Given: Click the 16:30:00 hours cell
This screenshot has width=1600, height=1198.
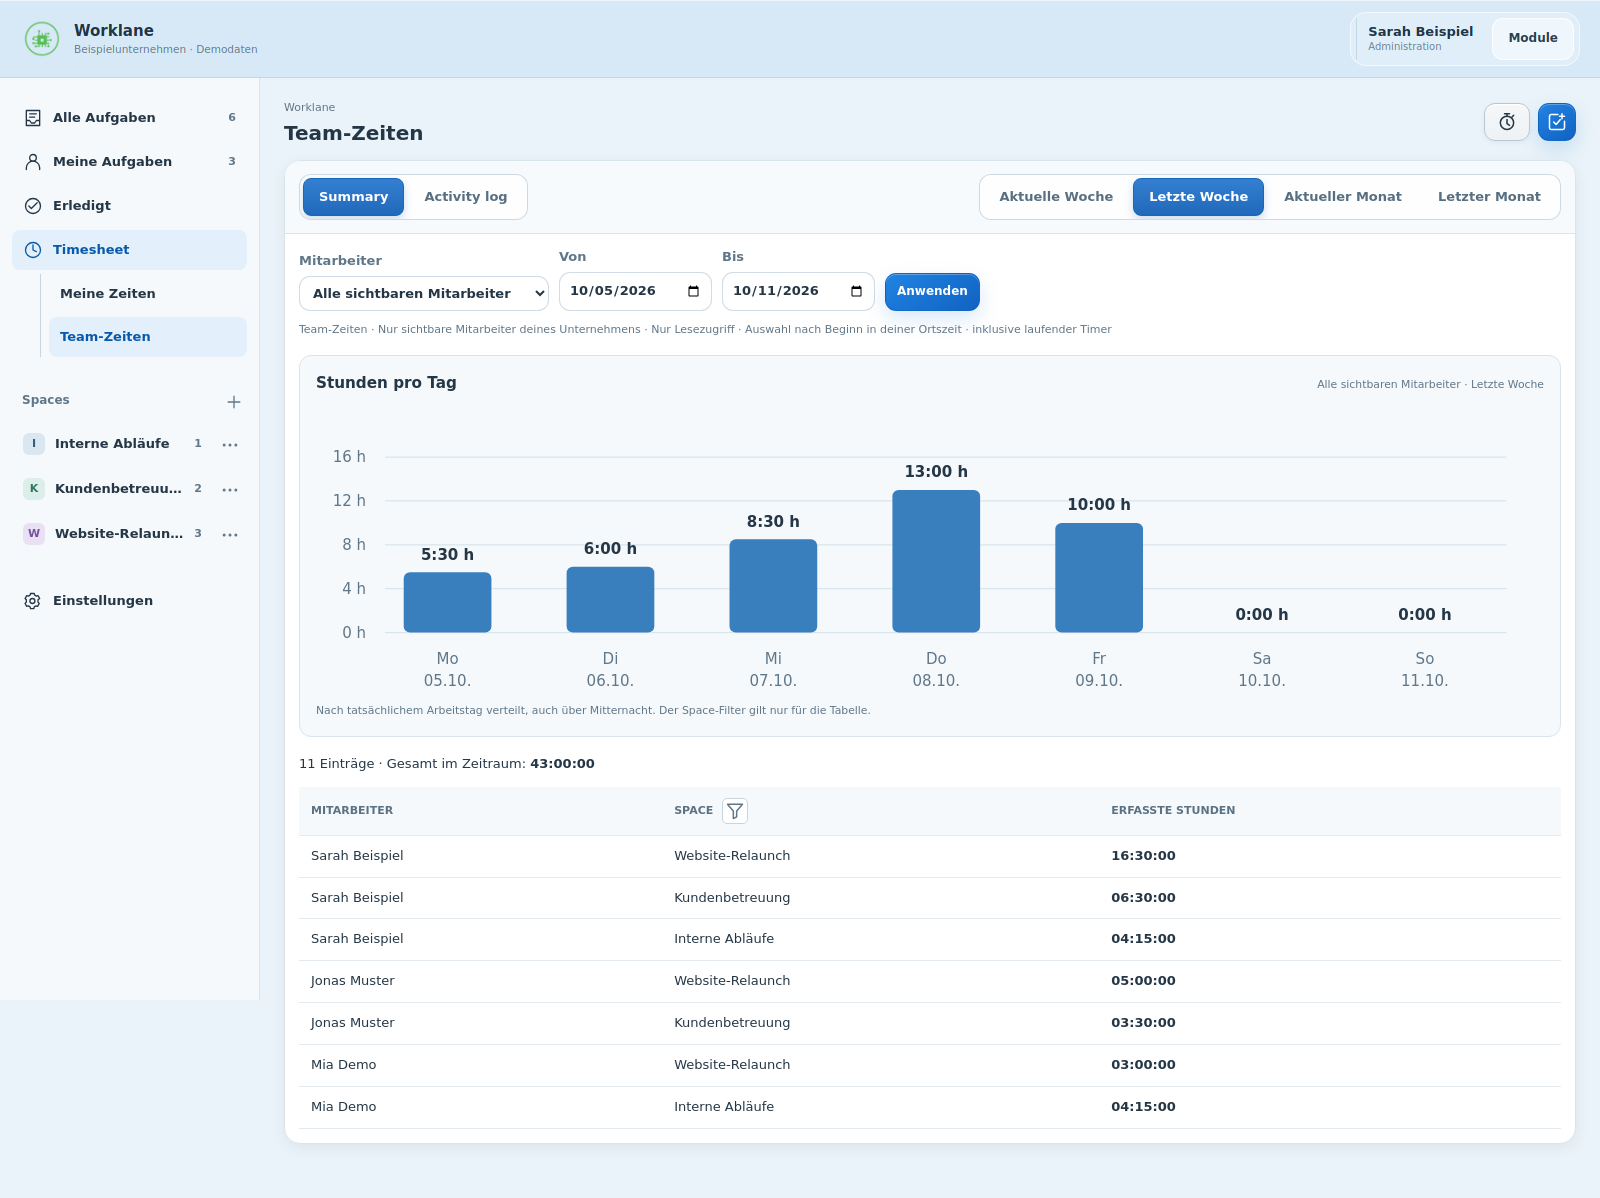Looking at the screenshot, I should (x=1143, y=856).
